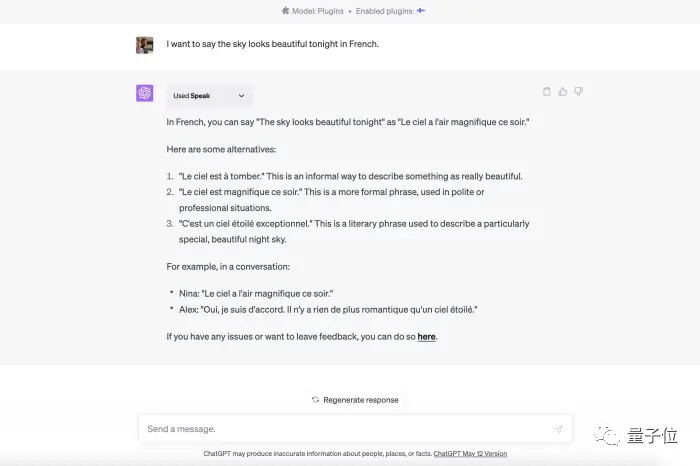Click the thumbs up icon
Image resolution: width=700 pixels, height=466 pixels.
point(563,92)
